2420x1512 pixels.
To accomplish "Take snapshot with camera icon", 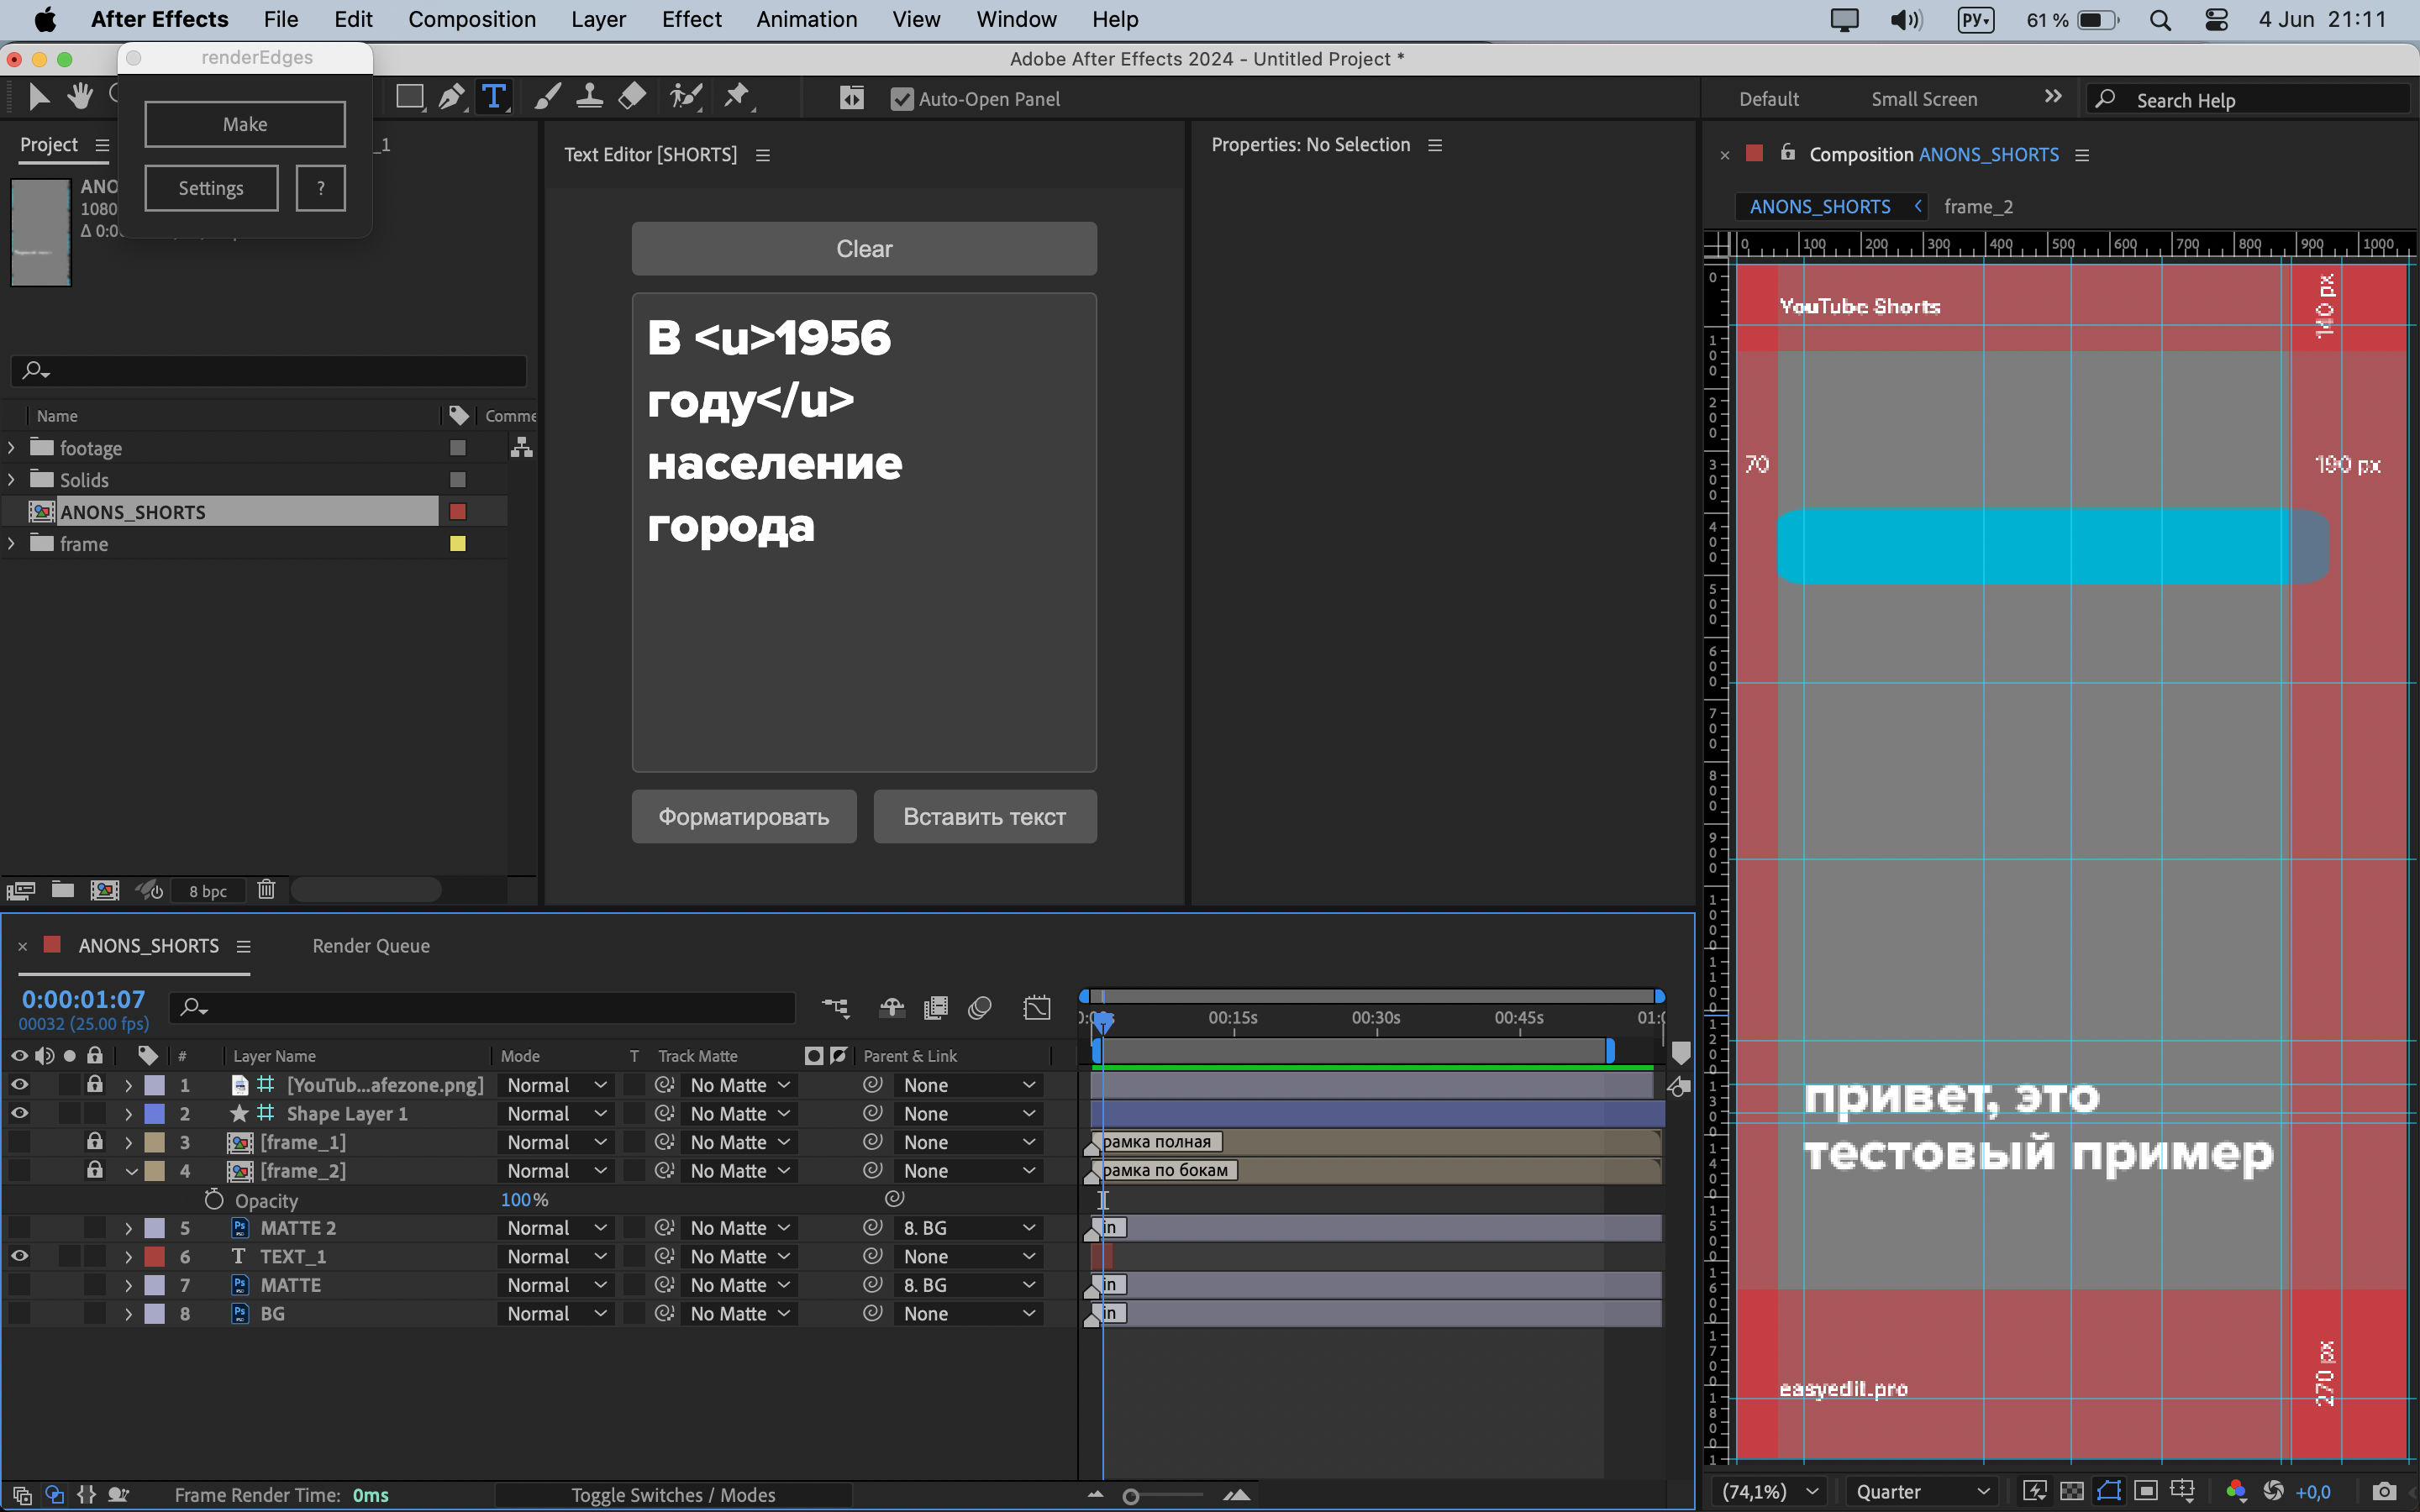I will [2384, 1491].
